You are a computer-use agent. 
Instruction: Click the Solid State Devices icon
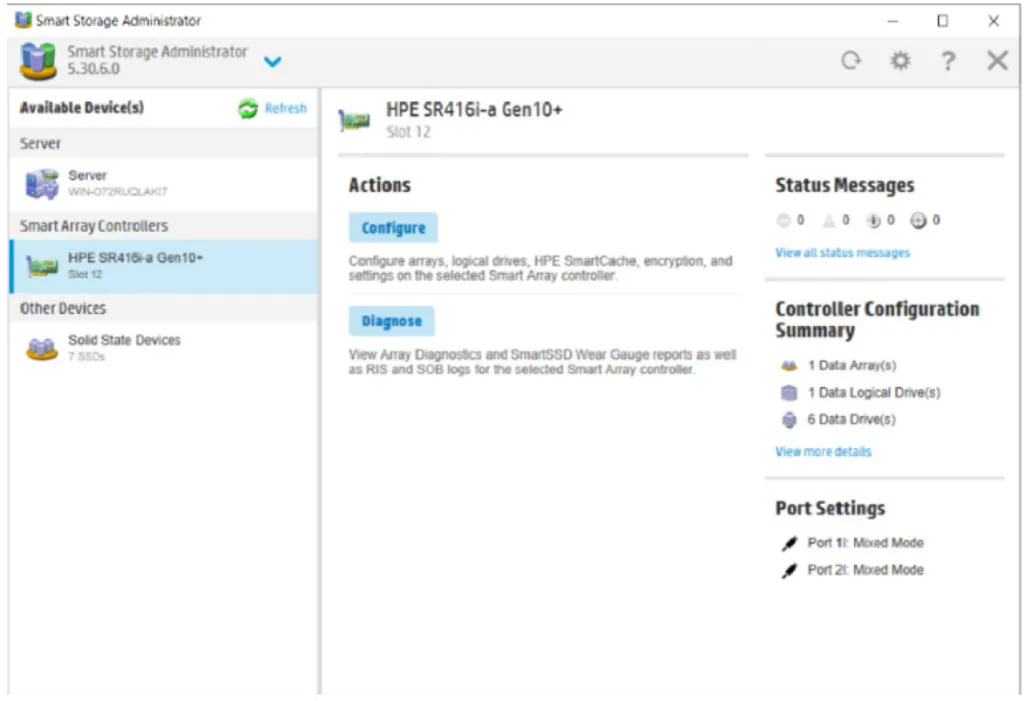pos(42,348)
